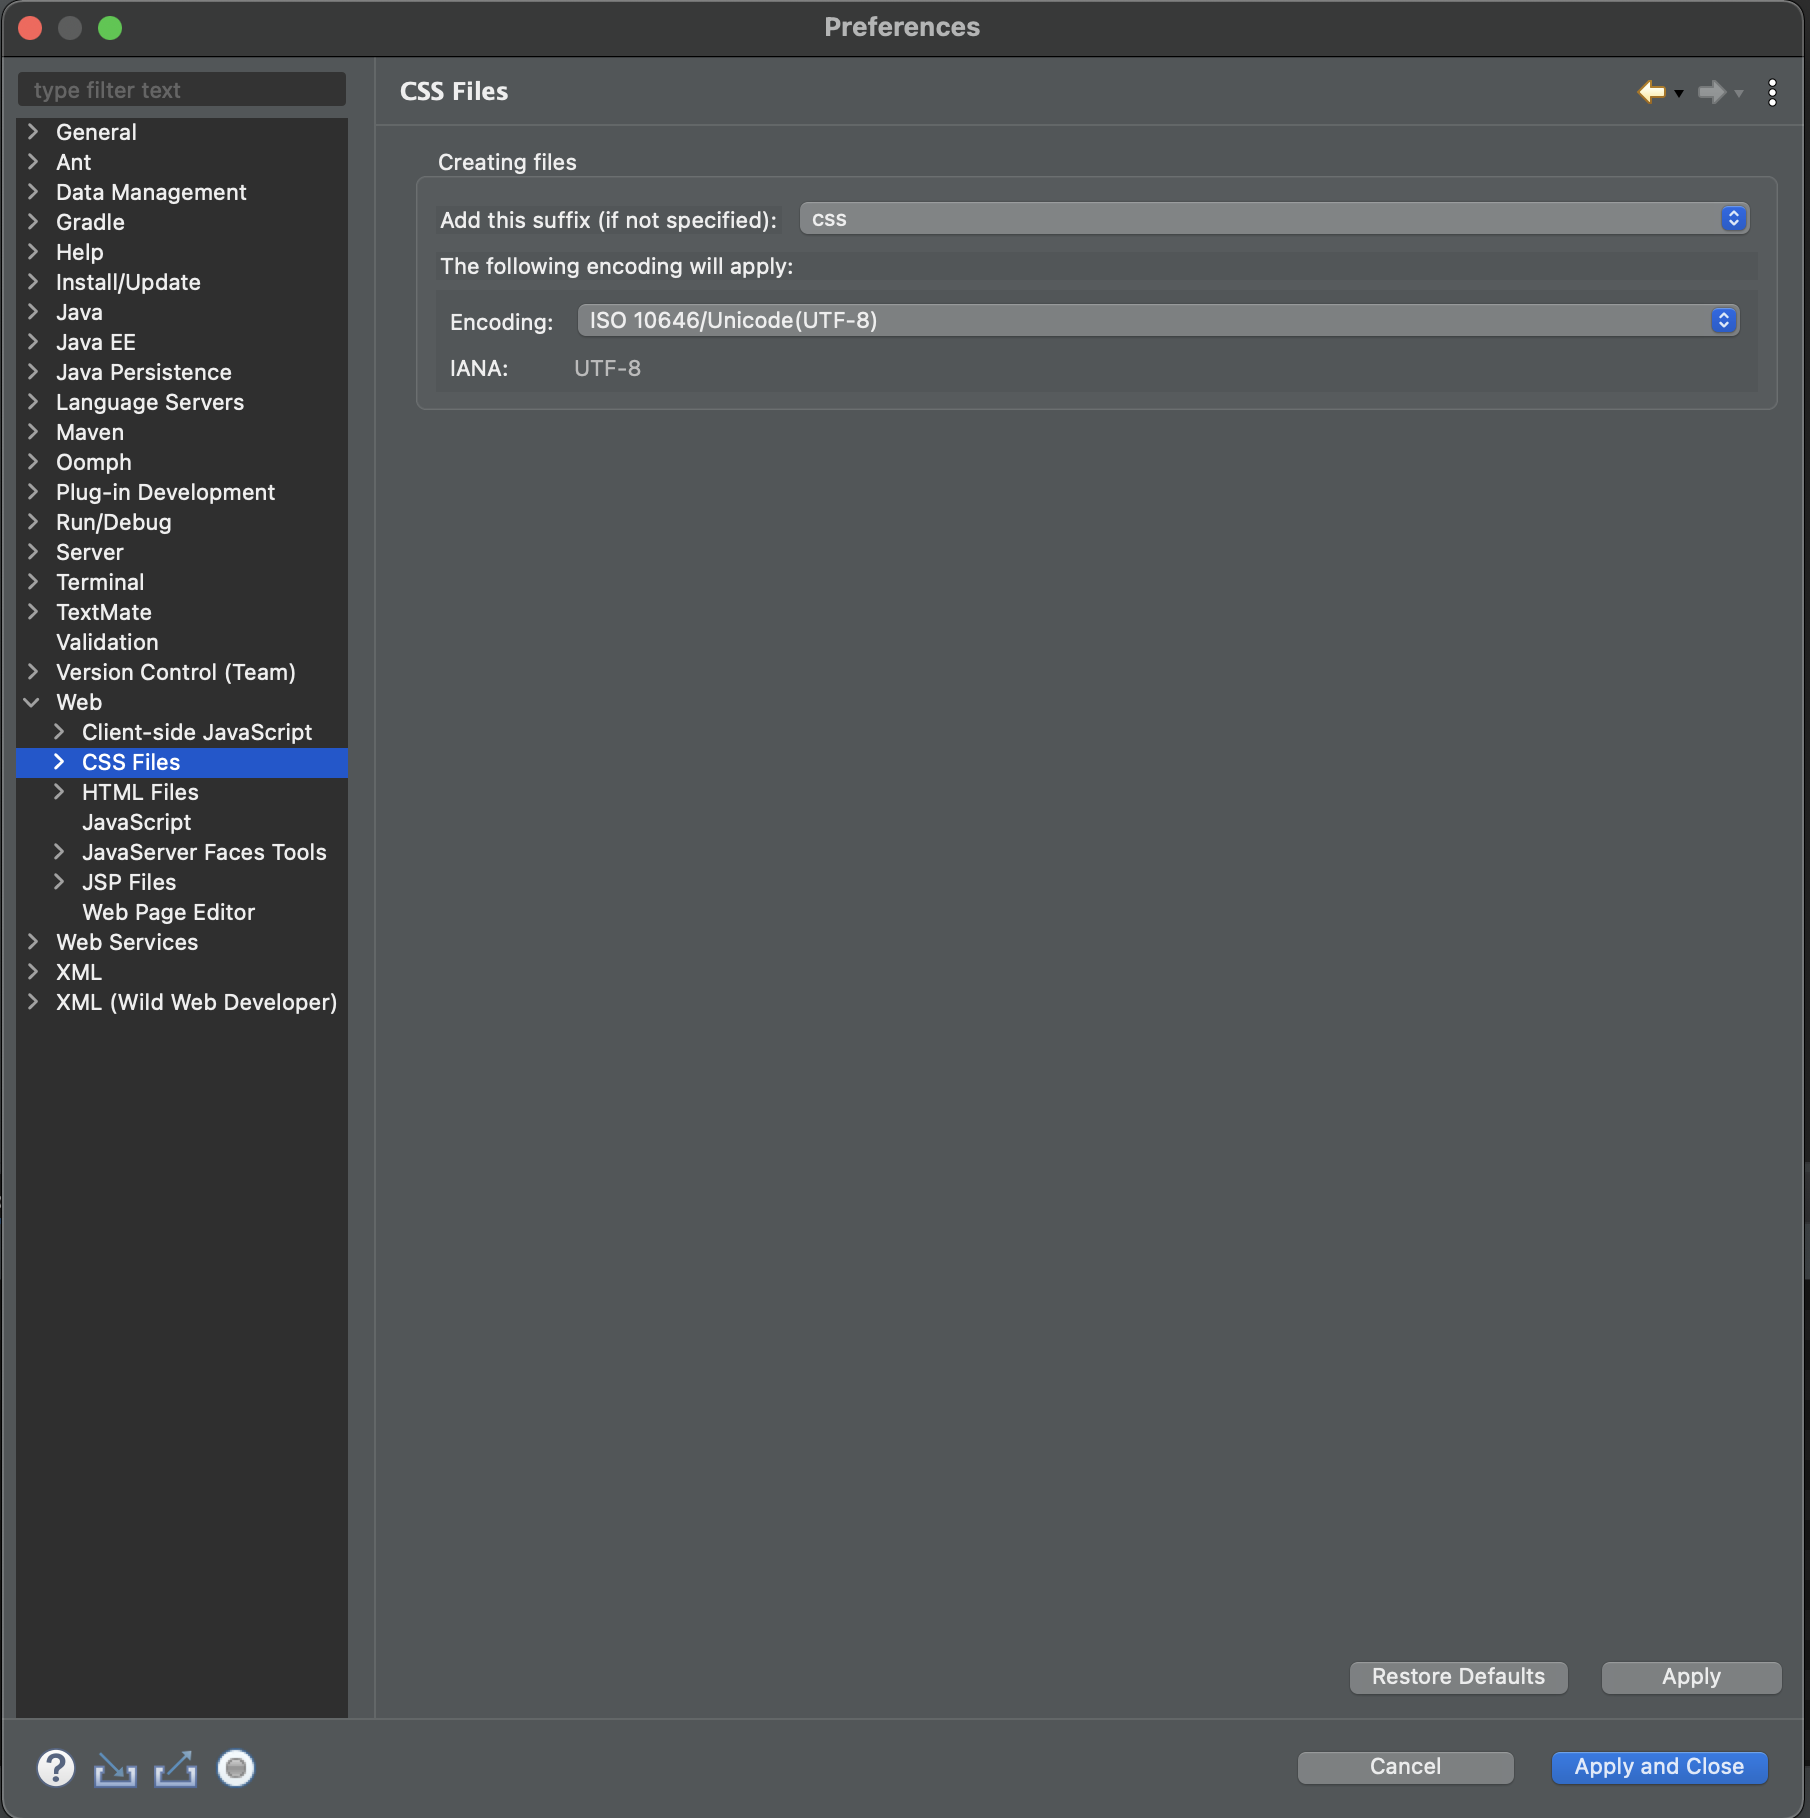The image size is (1810, 1818).
Task: Expand the Ant tree node
Action: point(33,162)
